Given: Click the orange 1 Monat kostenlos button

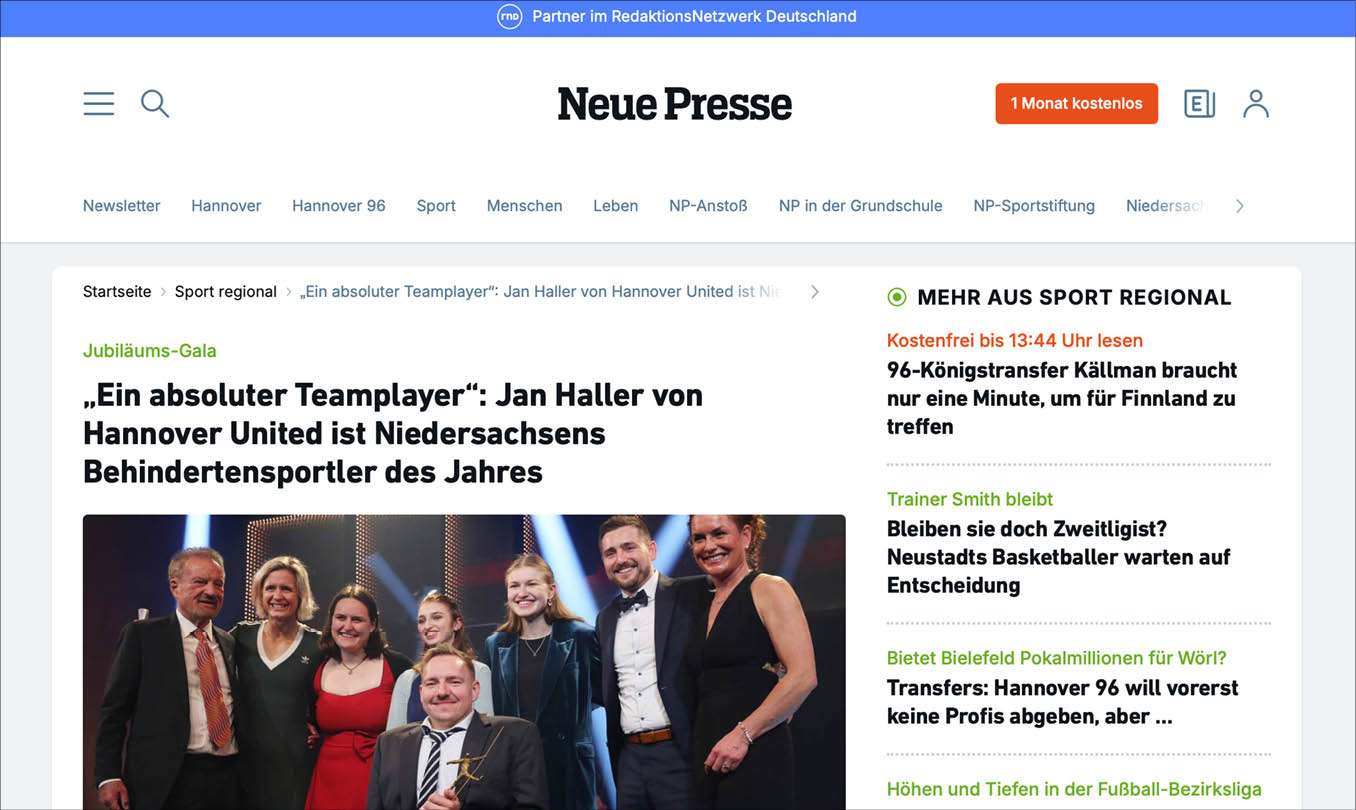Looking at the screenshot, I should click(1076, 103).
